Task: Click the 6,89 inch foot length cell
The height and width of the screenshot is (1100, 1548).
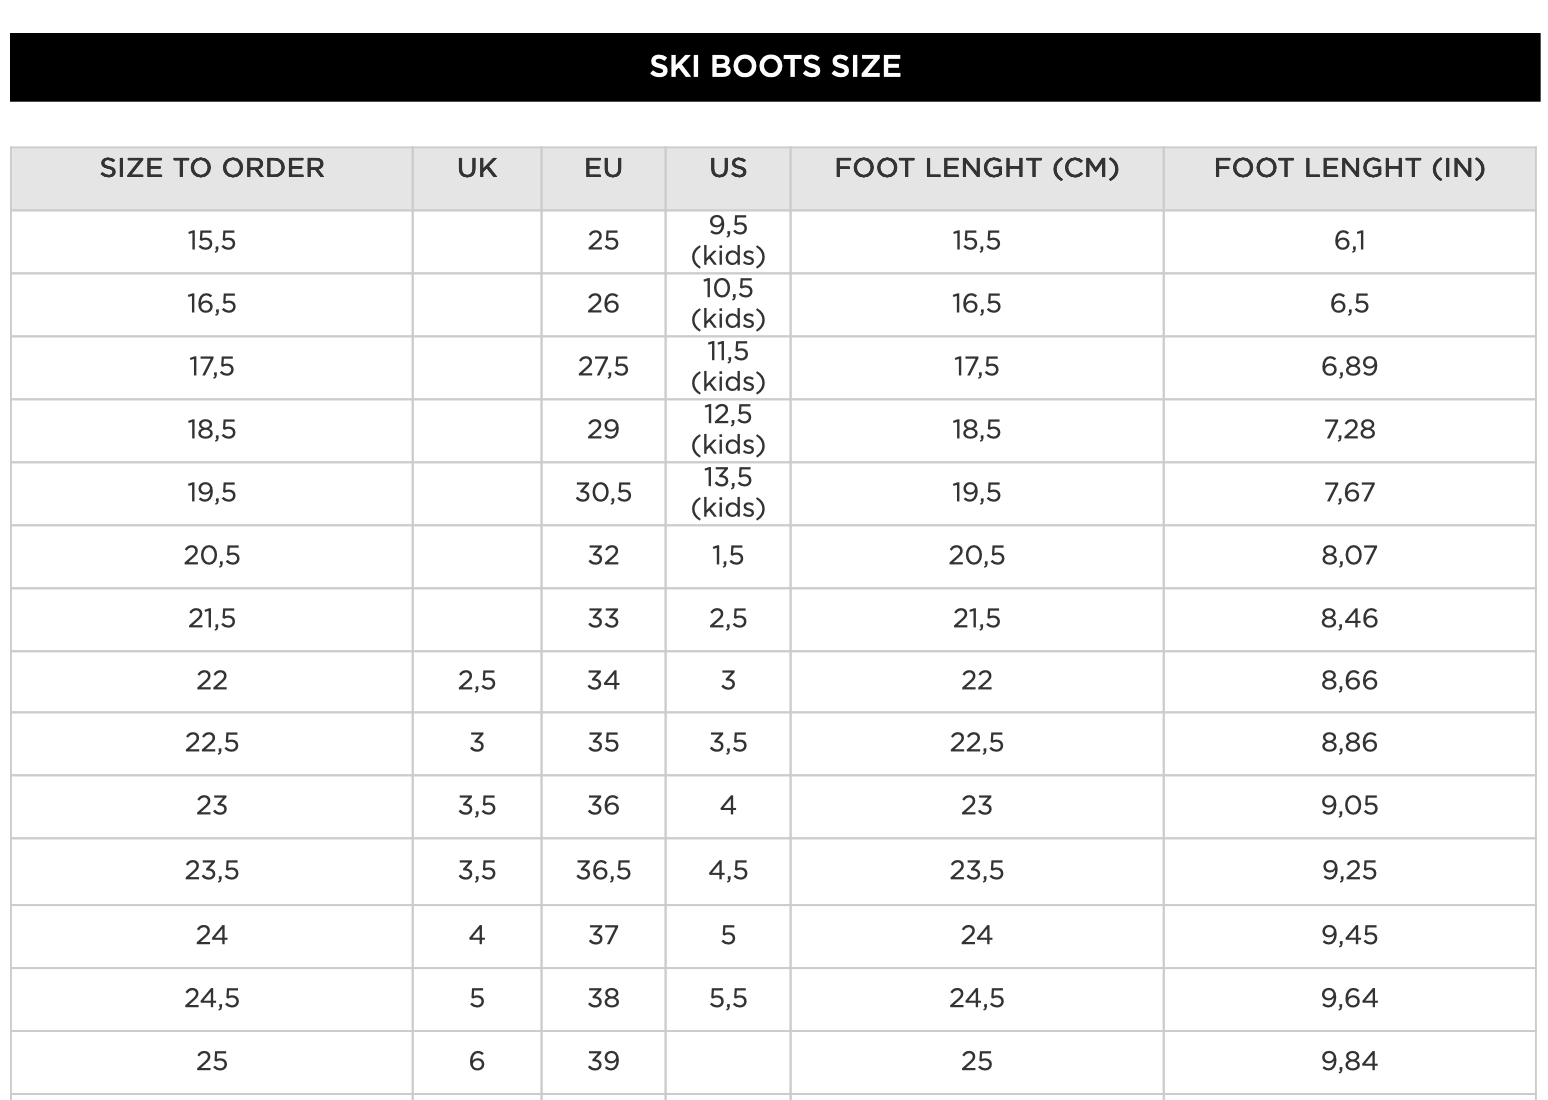Action: pos(1349,367)
